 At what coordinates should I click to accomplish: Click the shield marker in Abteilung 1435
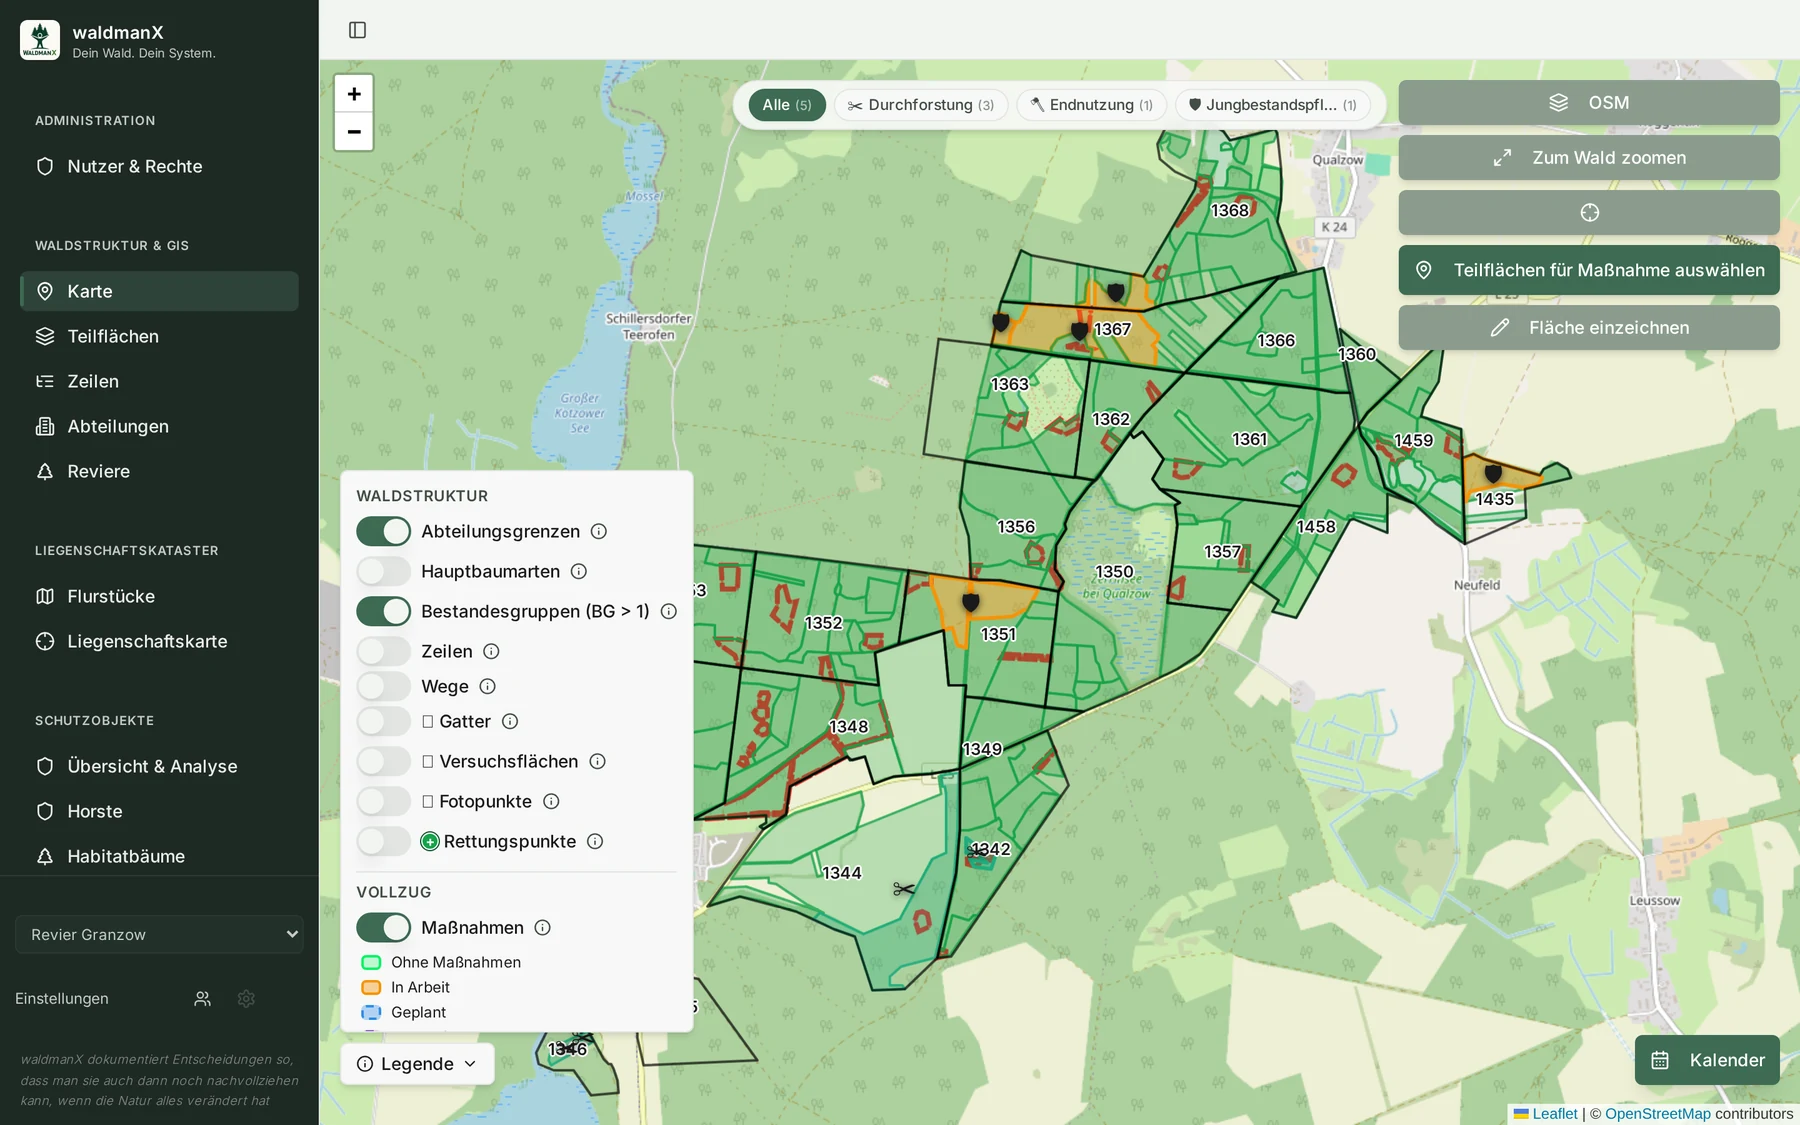coord(1493,472)
